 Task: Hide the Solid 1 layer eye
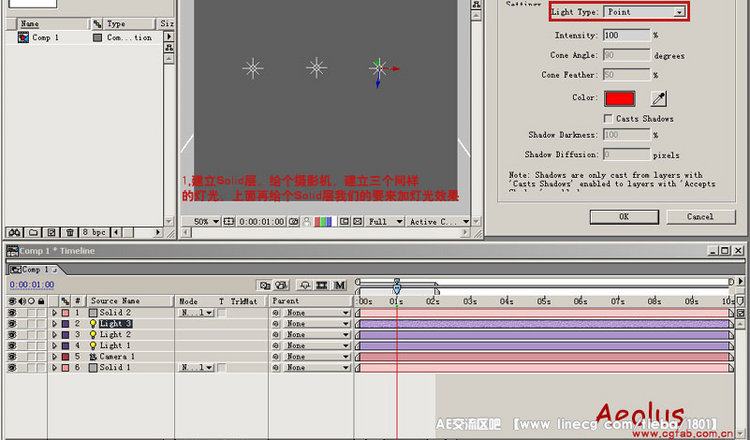click(x=12, y=368)
